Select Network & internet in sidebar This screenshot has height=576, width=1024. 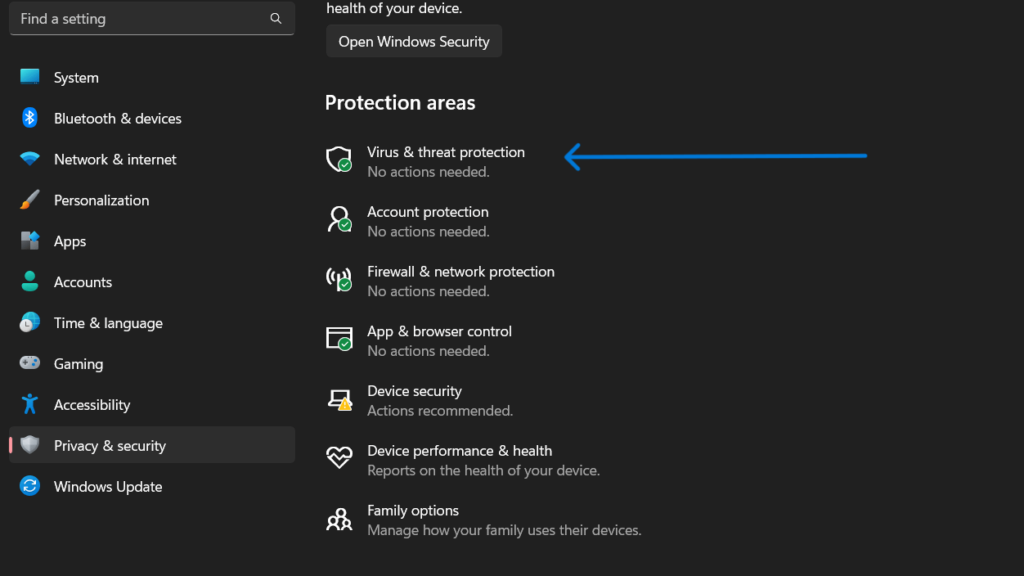point(115,160)
